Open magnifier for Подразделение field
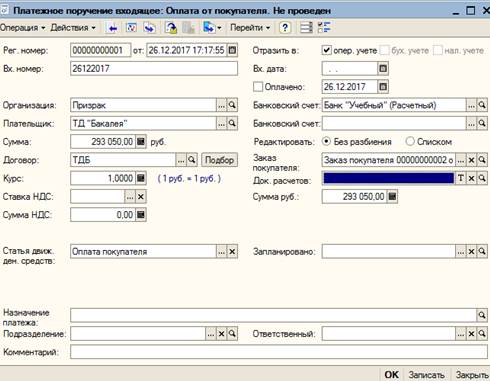Screen dimensions: 490x381 (232, 334)
